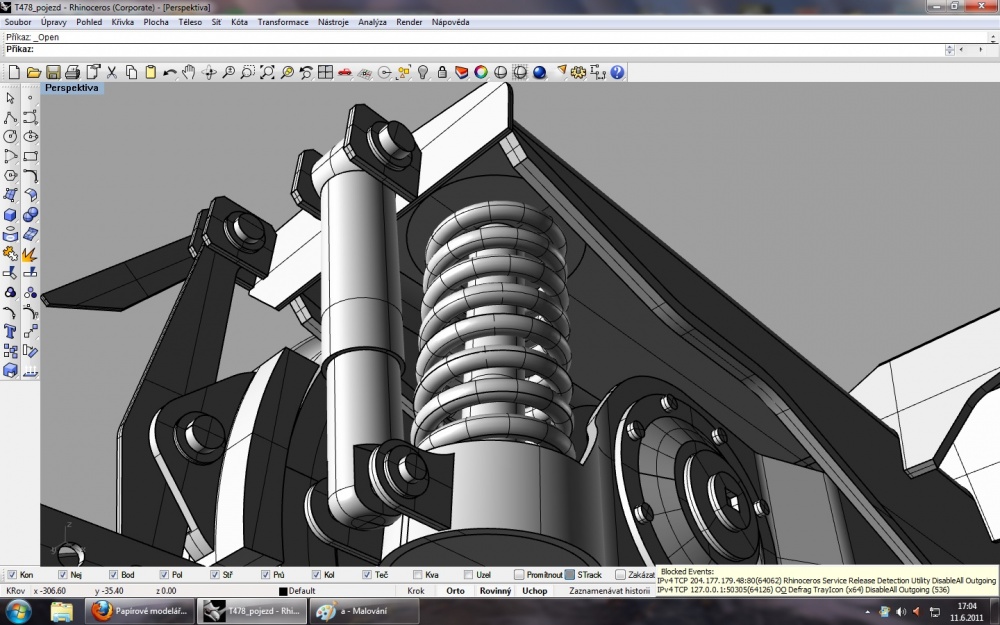
Task: Show hidden system tray icons arrow
Action: pos(867,612)
